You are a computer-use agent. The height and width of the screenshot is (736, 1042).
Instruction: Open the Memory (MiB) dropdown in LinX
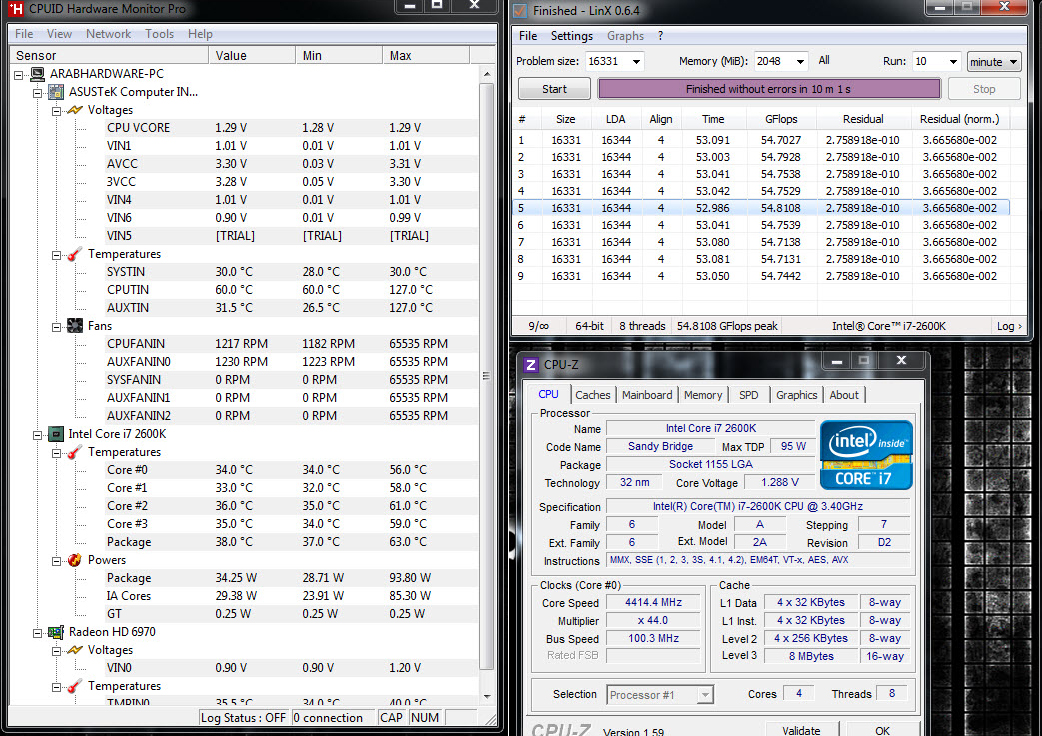pyautogui.click(x=800, y=62)
